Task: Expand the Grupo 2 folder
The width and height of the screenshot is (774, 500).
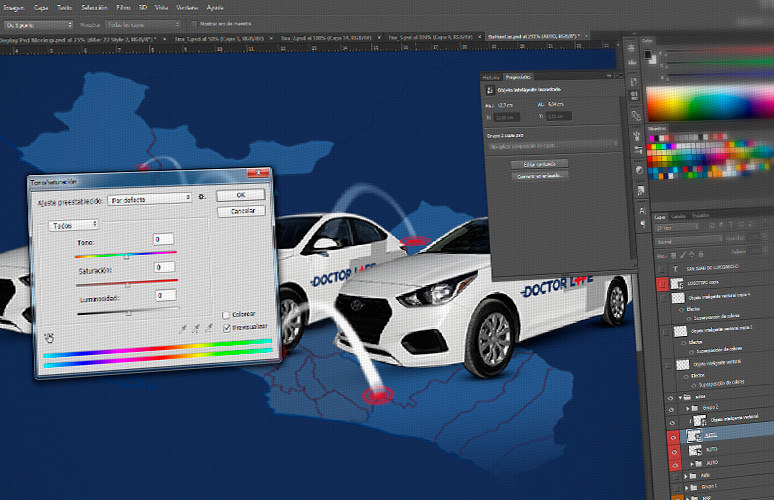Action: (688, 408)
